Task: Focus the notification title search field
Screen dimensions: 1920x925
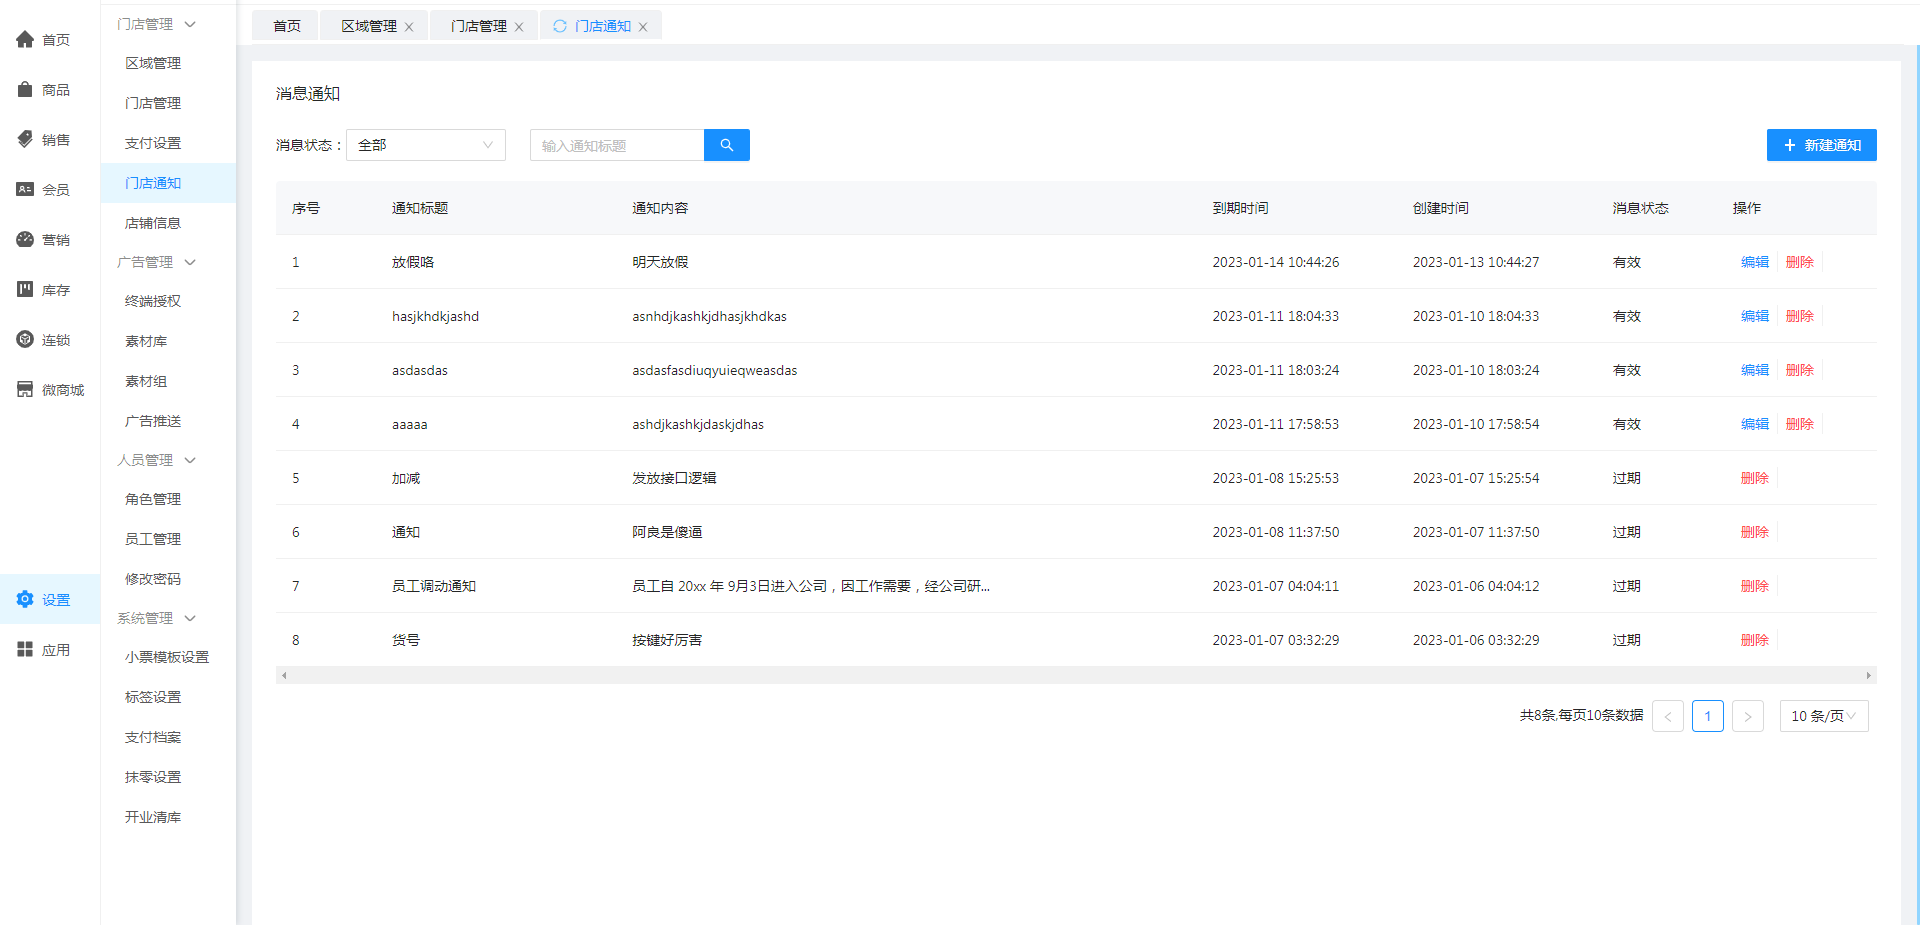Action: pyautogui.click(x=616, y=145)
